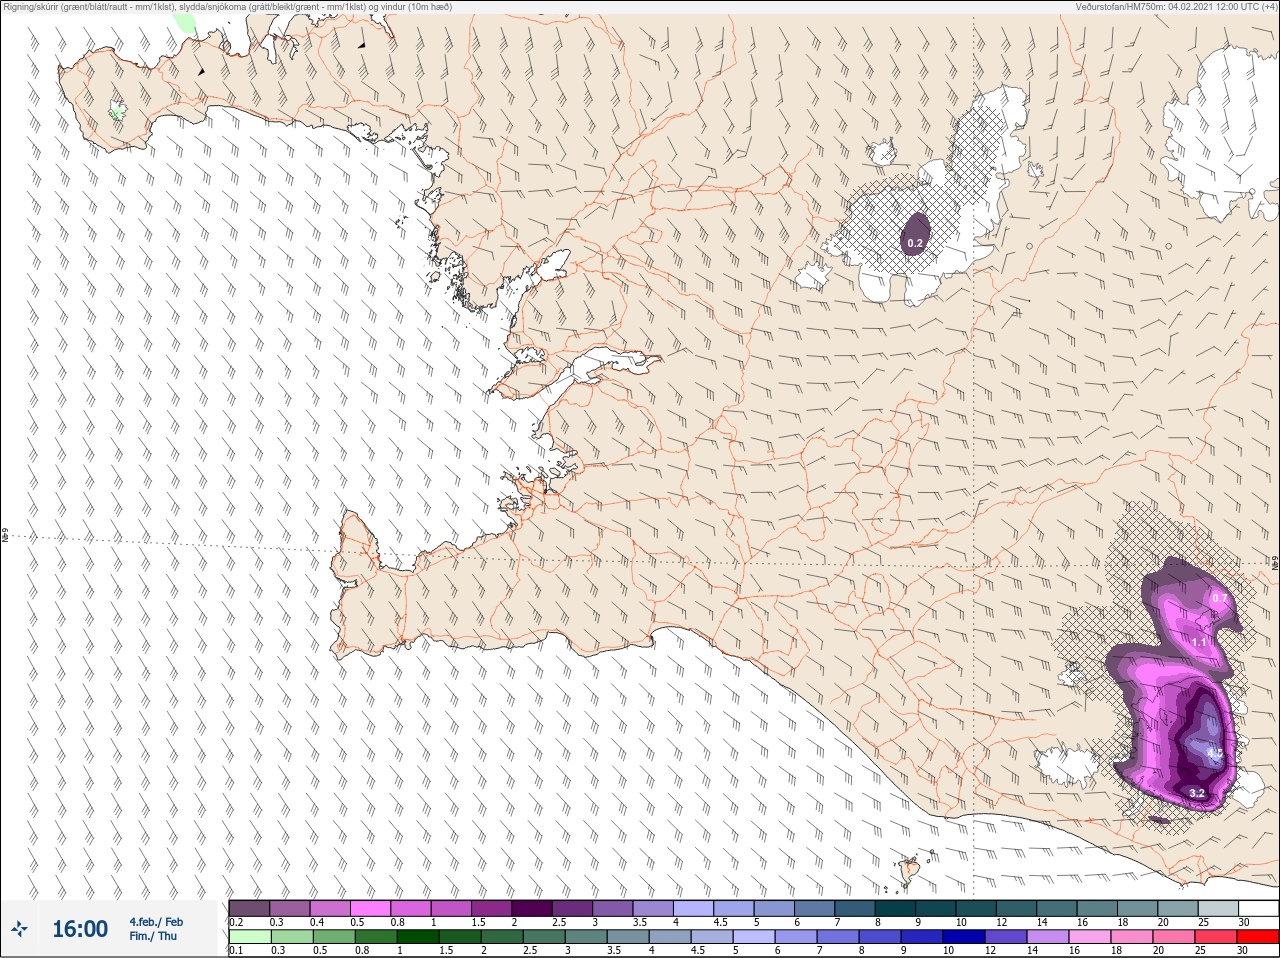1280x958 pixels.
Task: Select the upper legend swatch starting at 0.2
Action: click(x=249, y=908)
